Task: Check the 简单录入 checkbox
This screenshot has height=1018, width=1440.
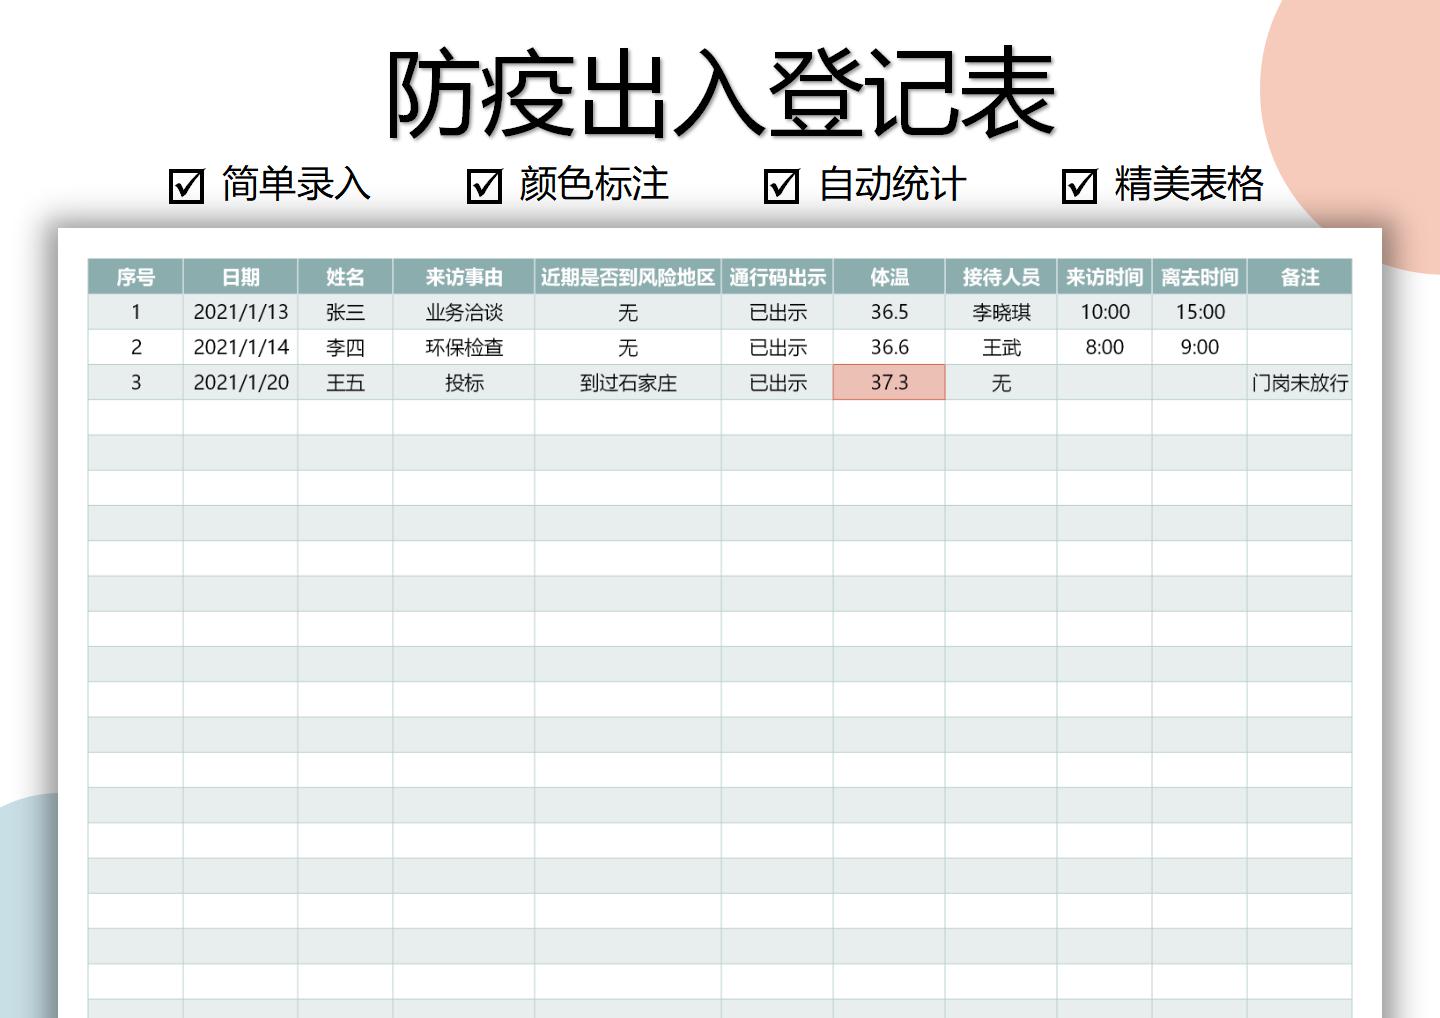Action: click(184, 185)
